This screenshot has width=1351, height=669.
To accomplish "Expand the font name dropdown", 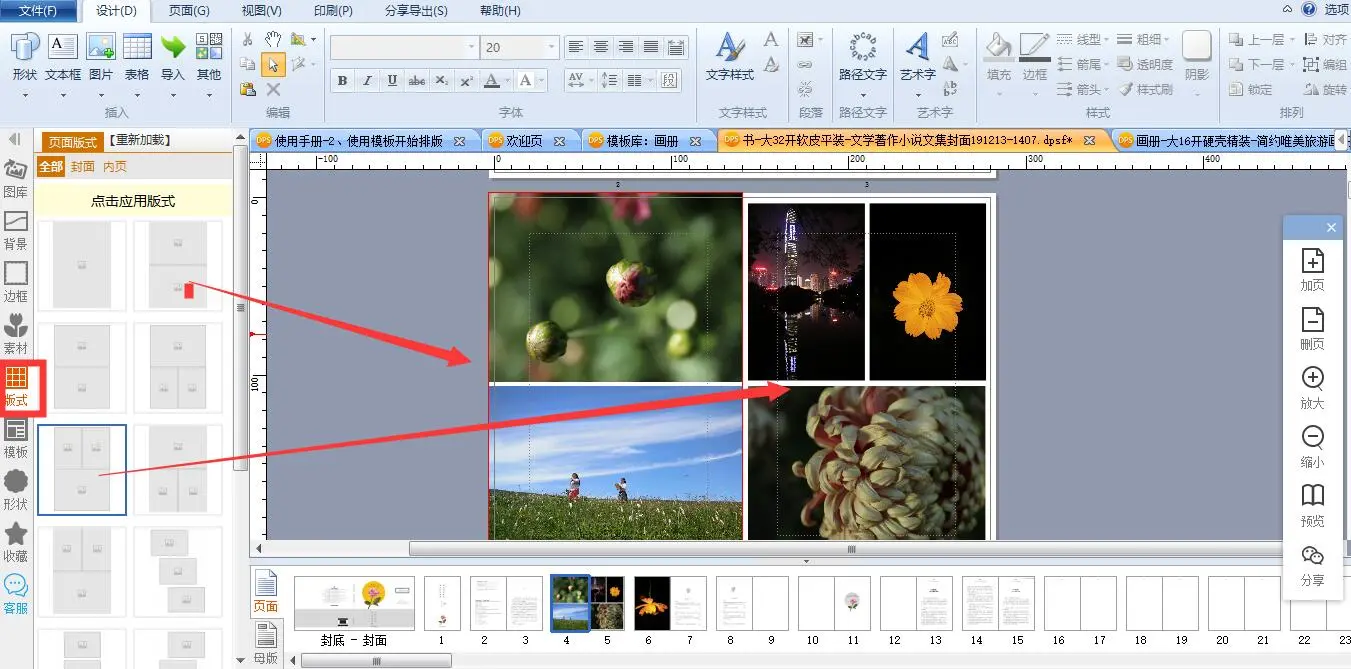I will (x=472, y=47).
